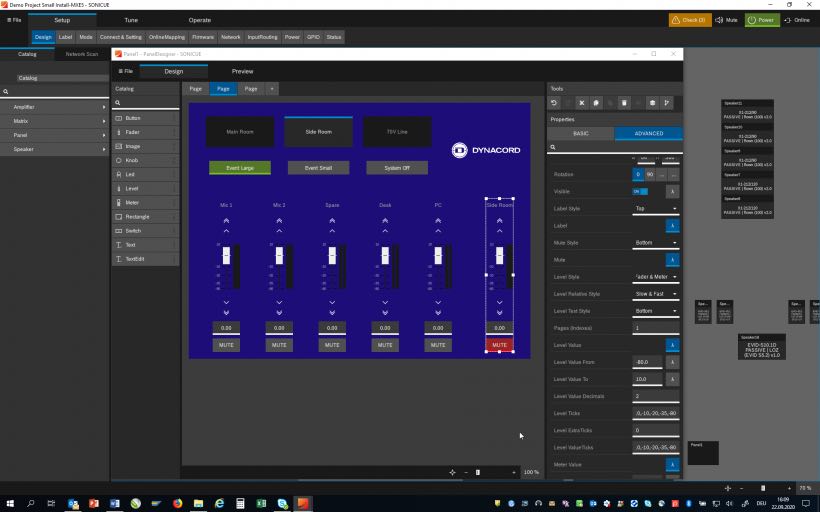Toggle the MUTE button under Mic 1
The height and width of the screenshot is (512, 820).
click(x=226, y=345)
